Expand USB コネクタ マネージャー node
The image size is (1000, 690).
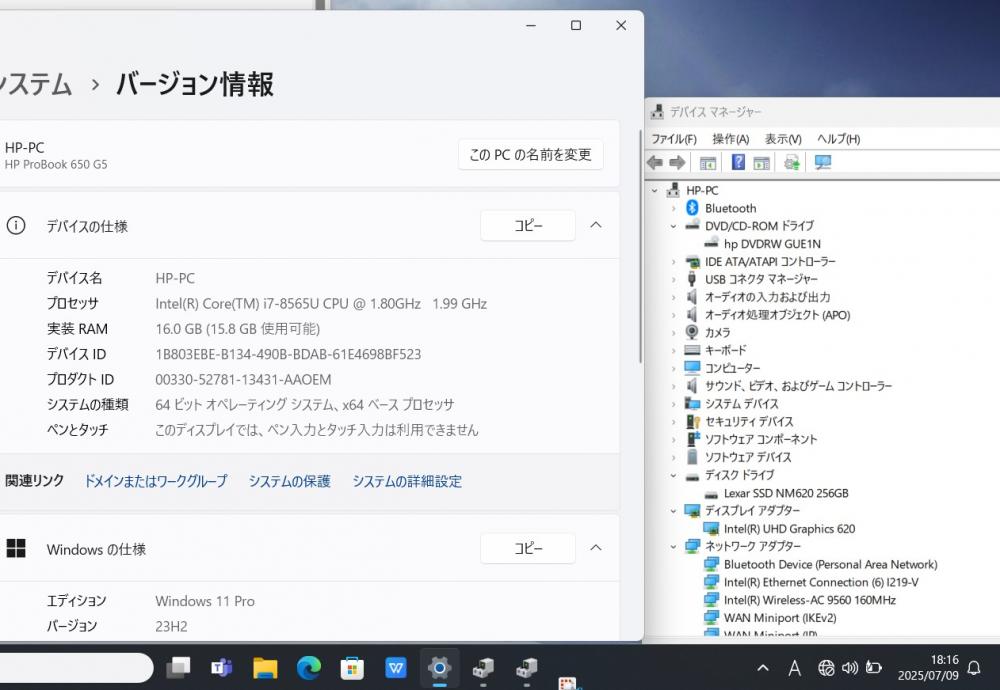tap(673, 279)
